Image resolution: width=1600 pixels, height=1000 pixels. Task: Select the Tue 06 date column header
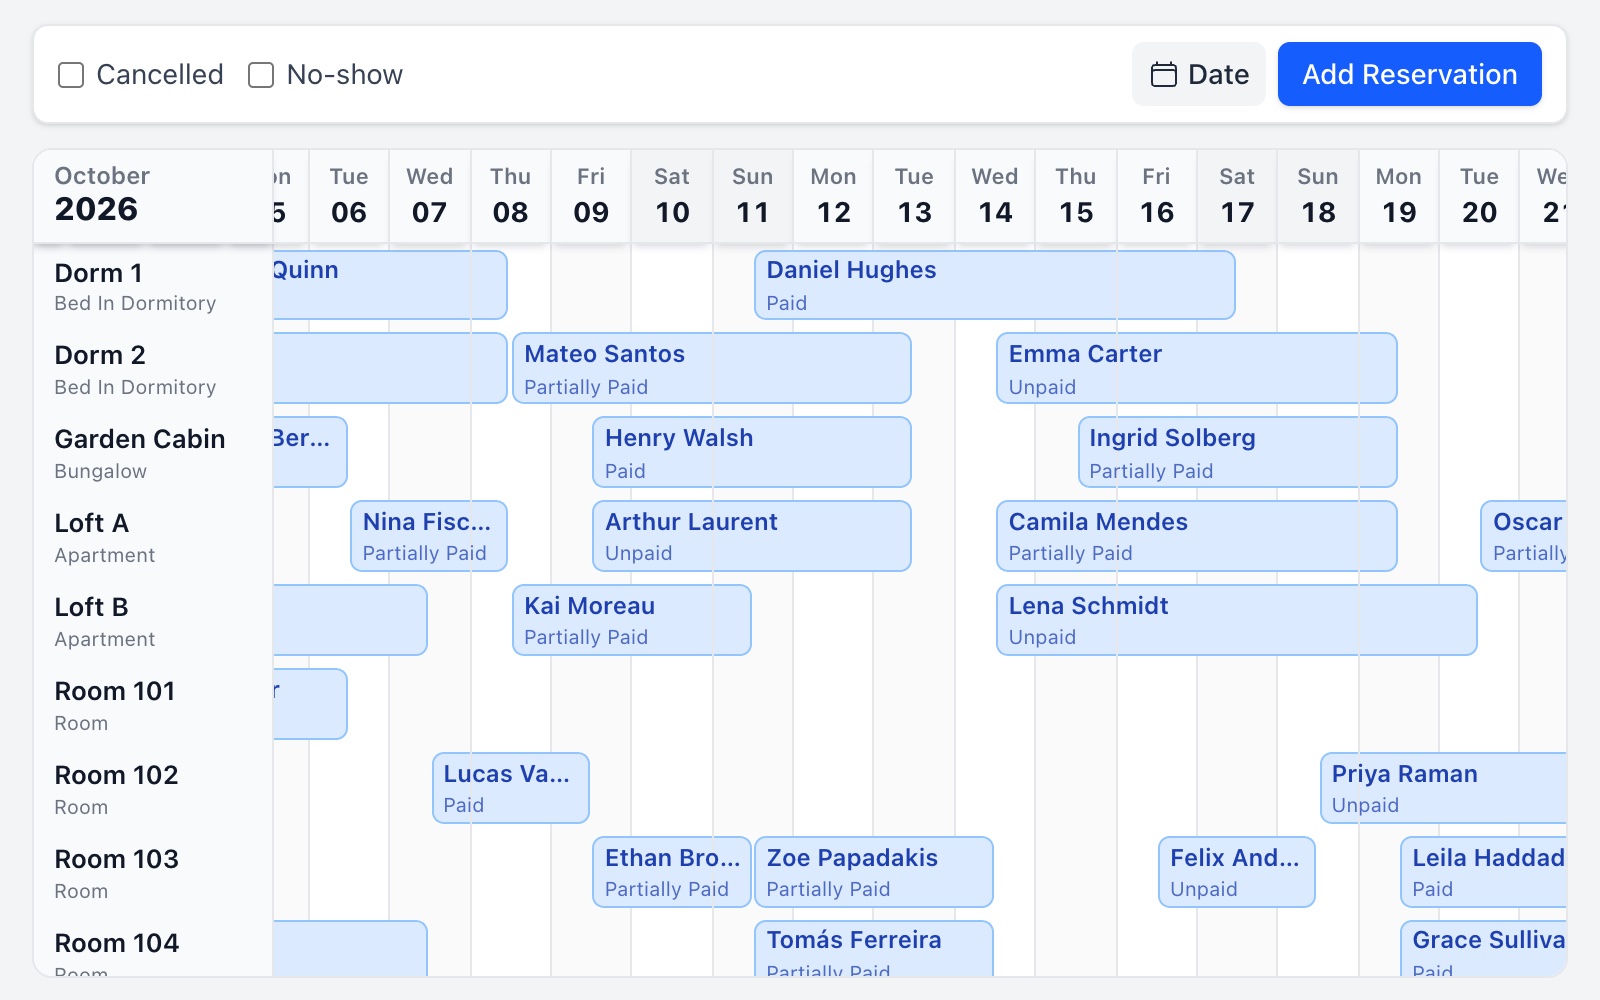pyautogui.click(x=349, y=196)
